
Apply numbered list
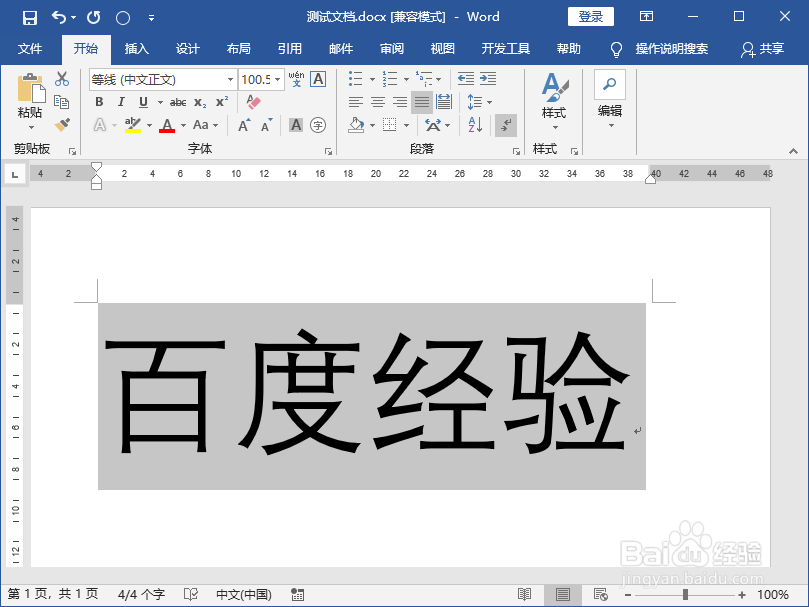[390, 79]
